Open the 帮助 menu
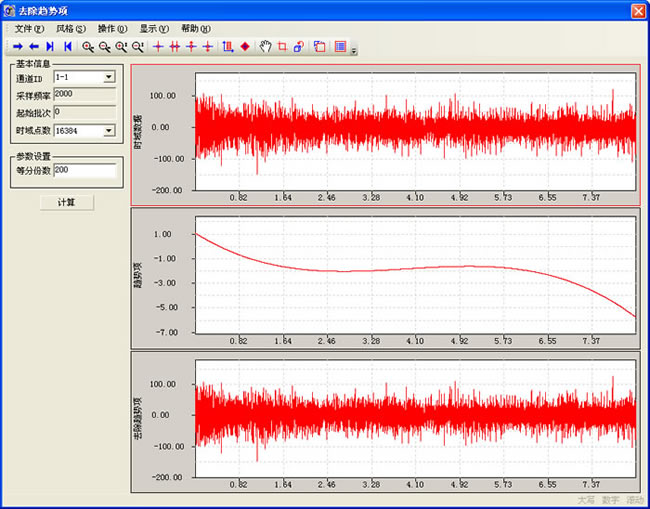650x509 pixels. pyautogui.click(x=196, y=28)
